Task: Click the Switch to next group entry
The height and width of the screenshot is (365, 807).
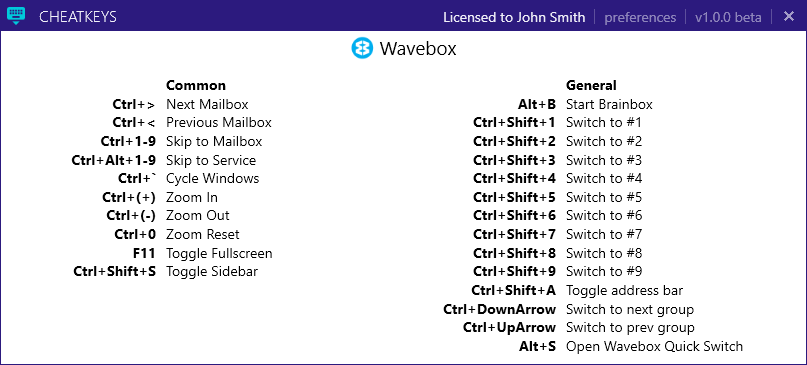Action: click(x=568, y=309)
